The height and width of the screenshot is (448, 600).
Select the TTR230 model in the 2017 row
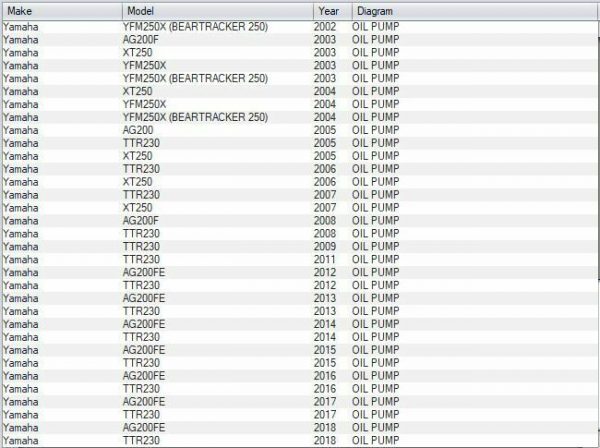point(141,415)
